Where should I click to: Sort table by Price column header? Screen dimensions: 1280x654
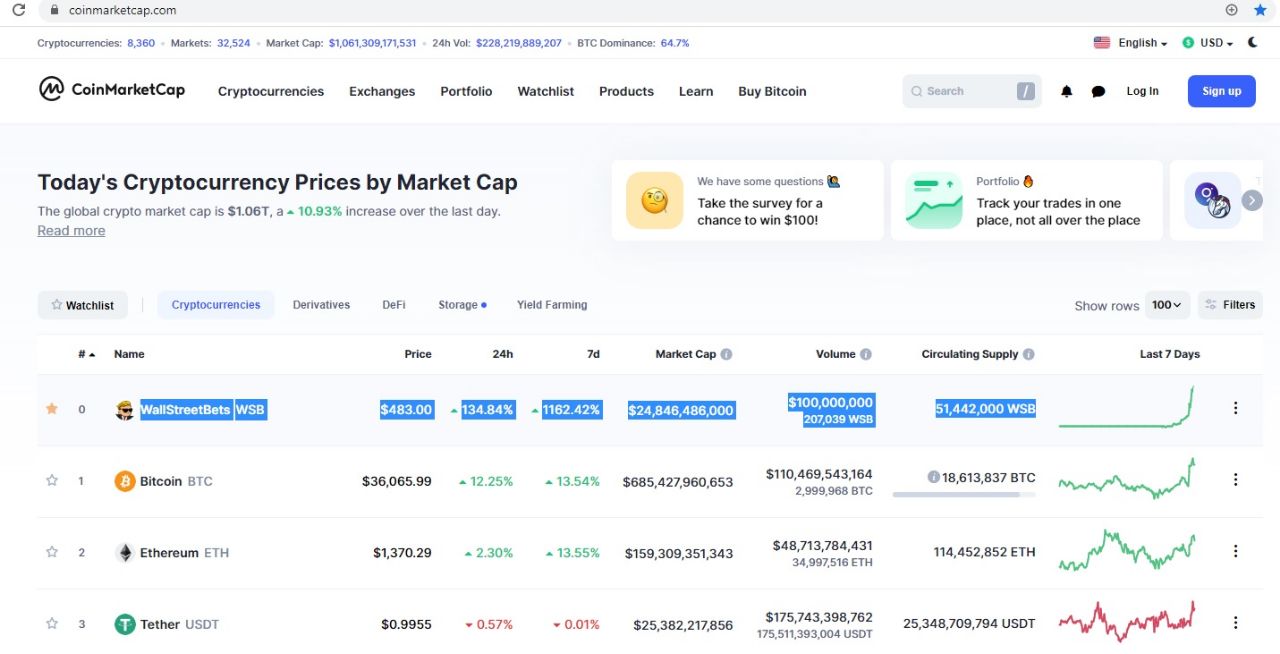click(418, 354)
